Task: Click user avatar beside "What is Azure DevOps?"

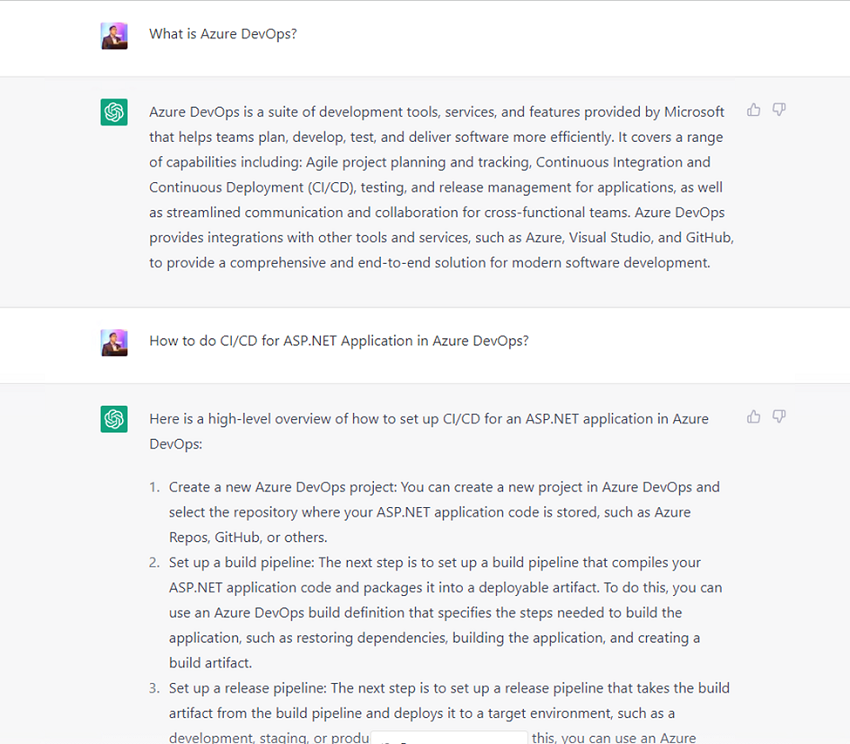Action: [114, 36]
